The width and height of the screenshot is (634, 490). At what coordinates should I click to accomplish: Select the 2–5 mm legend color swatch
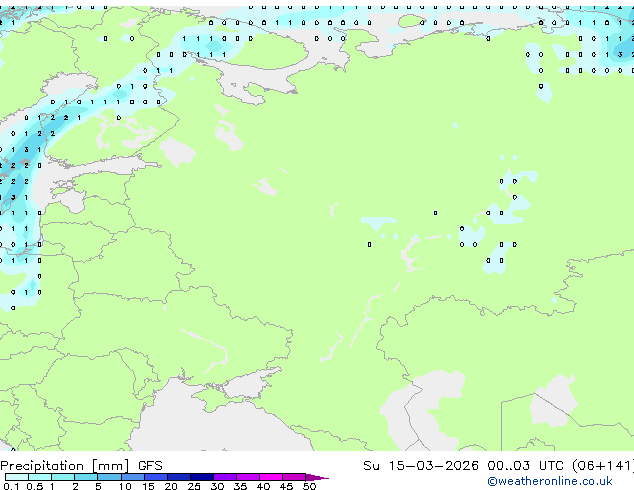coord(86,477)
